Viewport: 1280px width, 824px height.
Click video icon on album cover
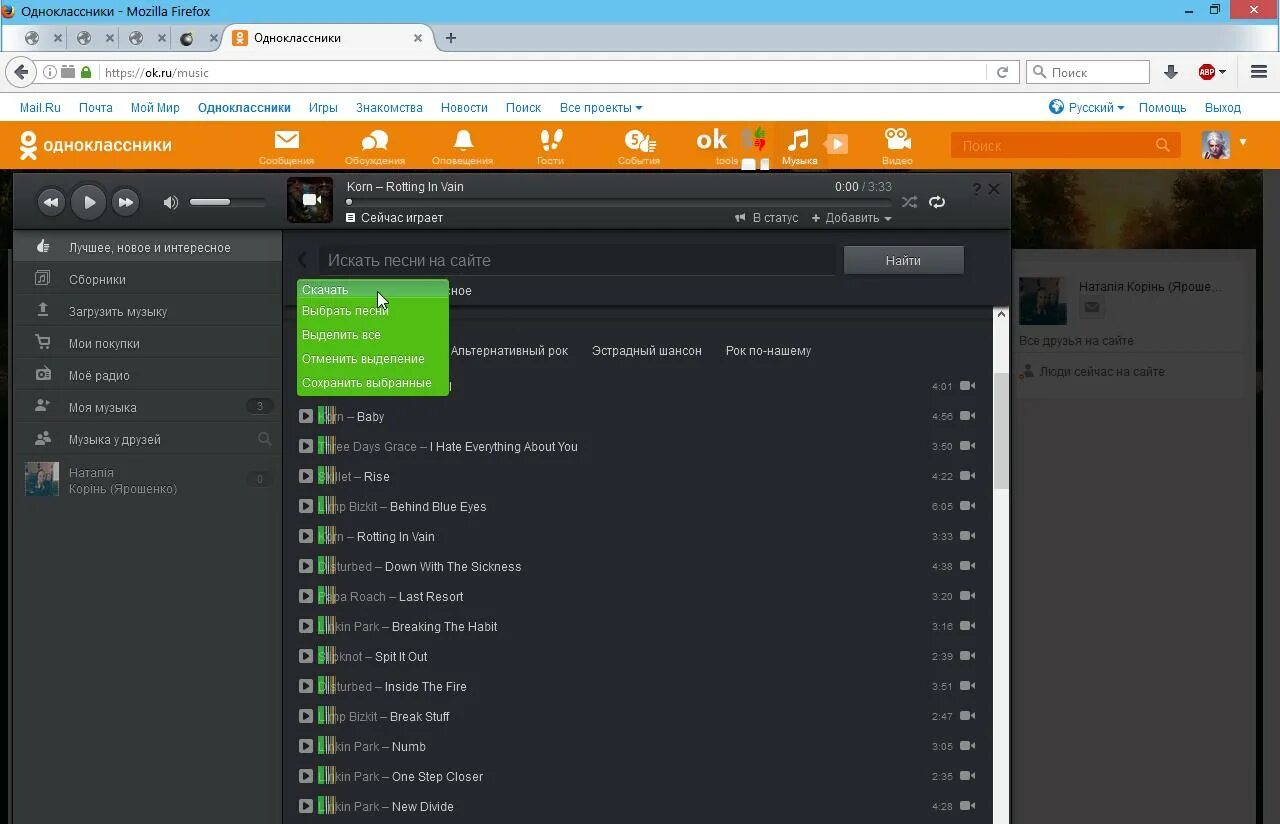point(310,200)
